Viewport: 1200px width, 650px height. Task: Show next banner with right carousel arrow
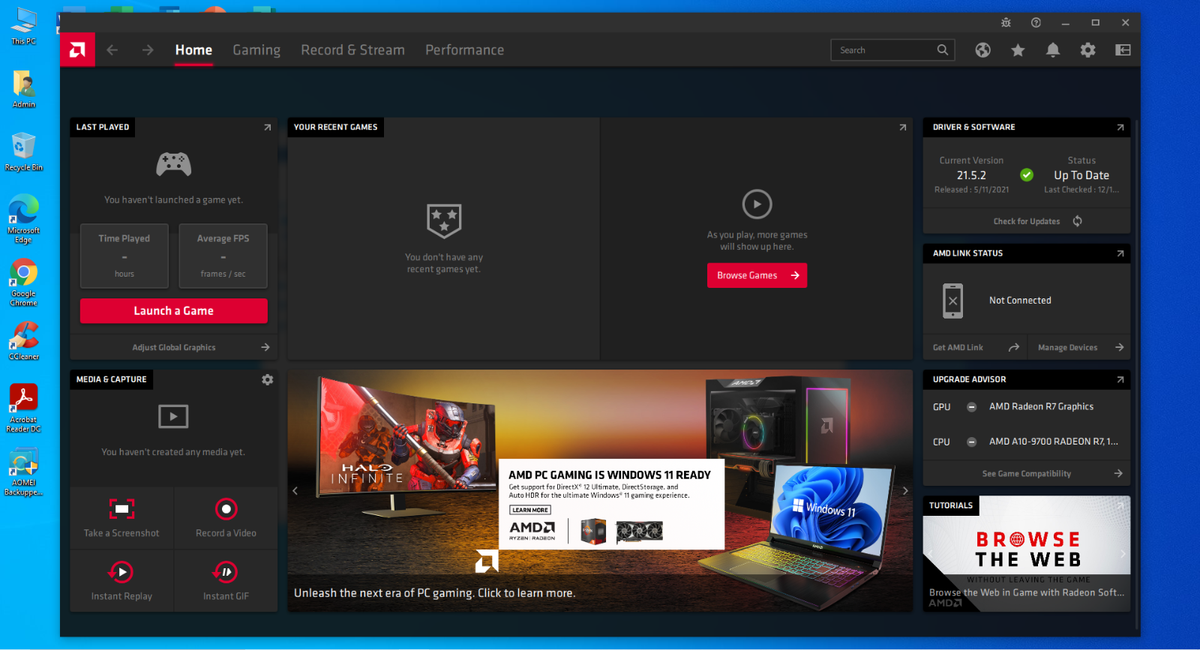click(x=905, y=491)
